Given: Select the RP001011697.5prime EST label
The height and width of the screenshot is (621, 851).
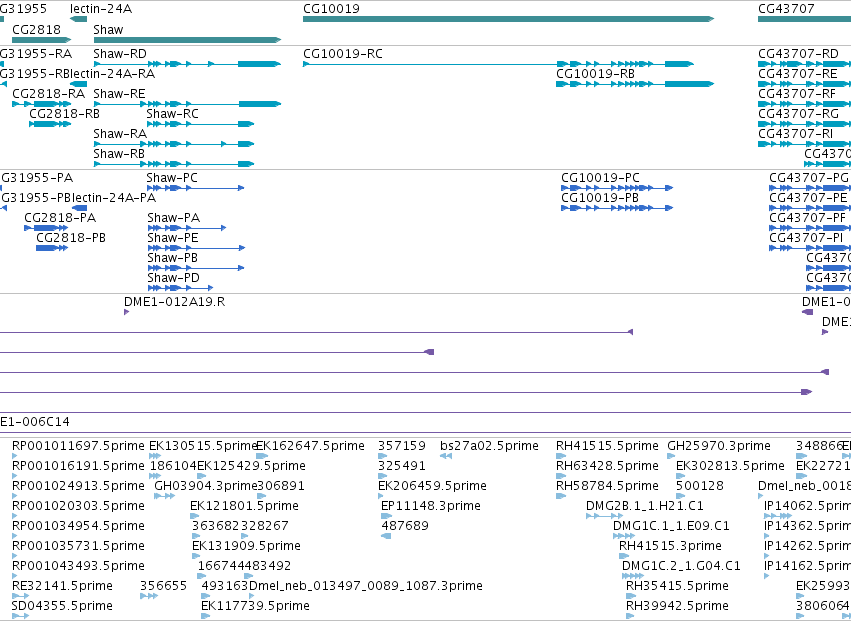Looking at the screenshot, I should point(79,447).
